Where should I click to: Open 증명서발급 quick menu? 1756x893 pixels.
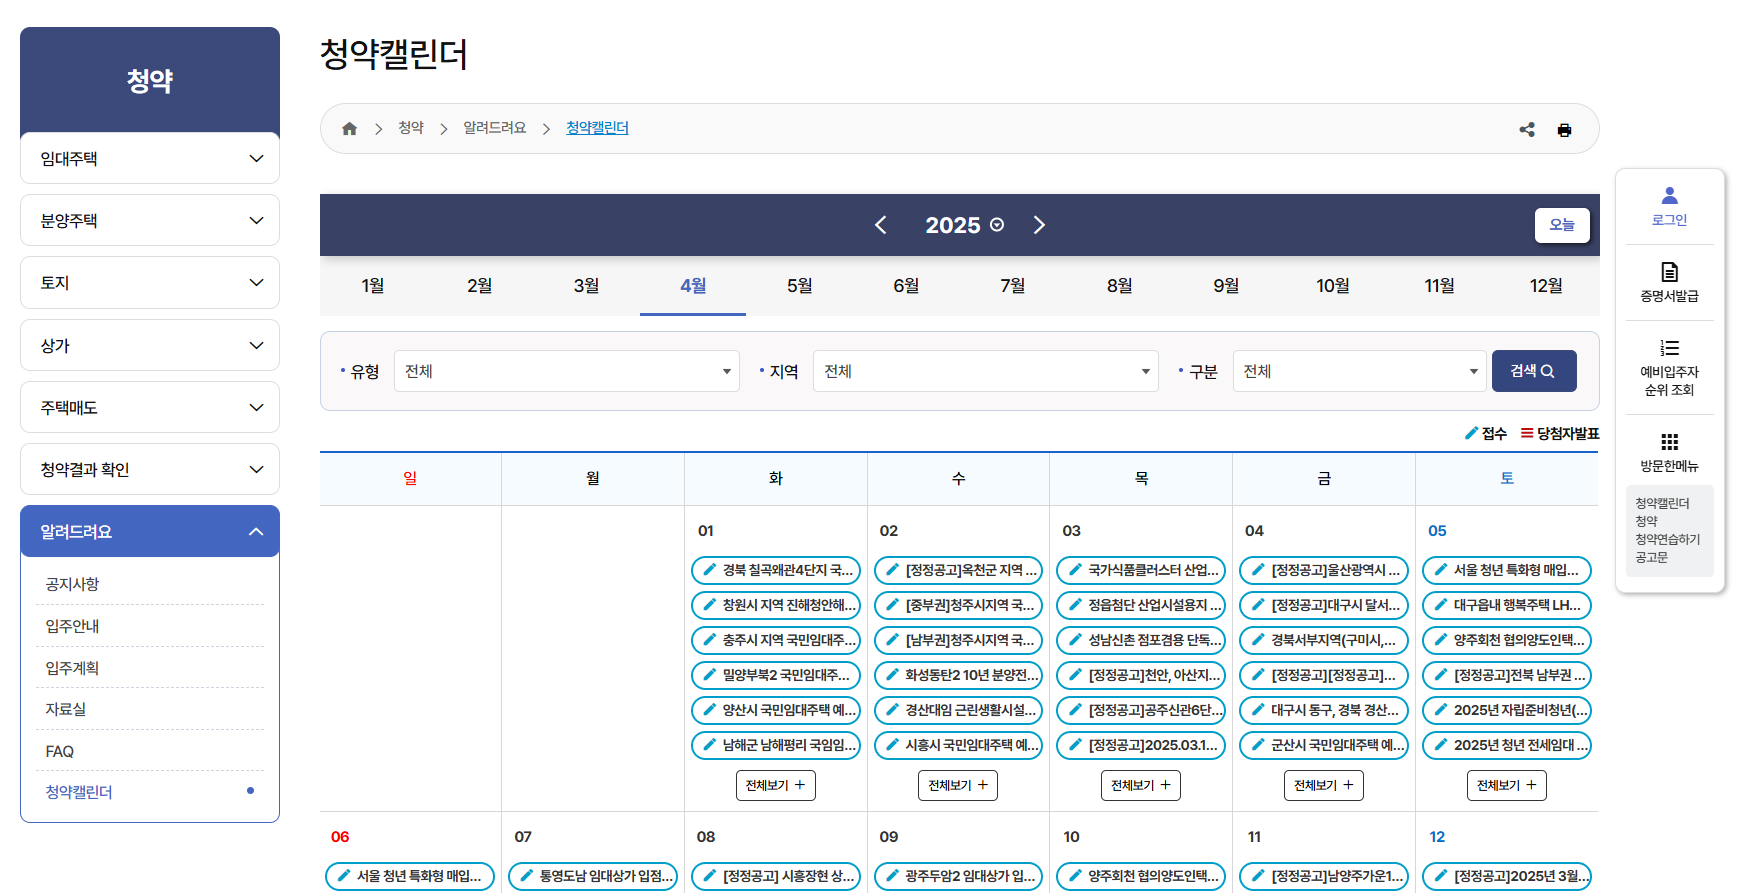tap(1669, 283)
